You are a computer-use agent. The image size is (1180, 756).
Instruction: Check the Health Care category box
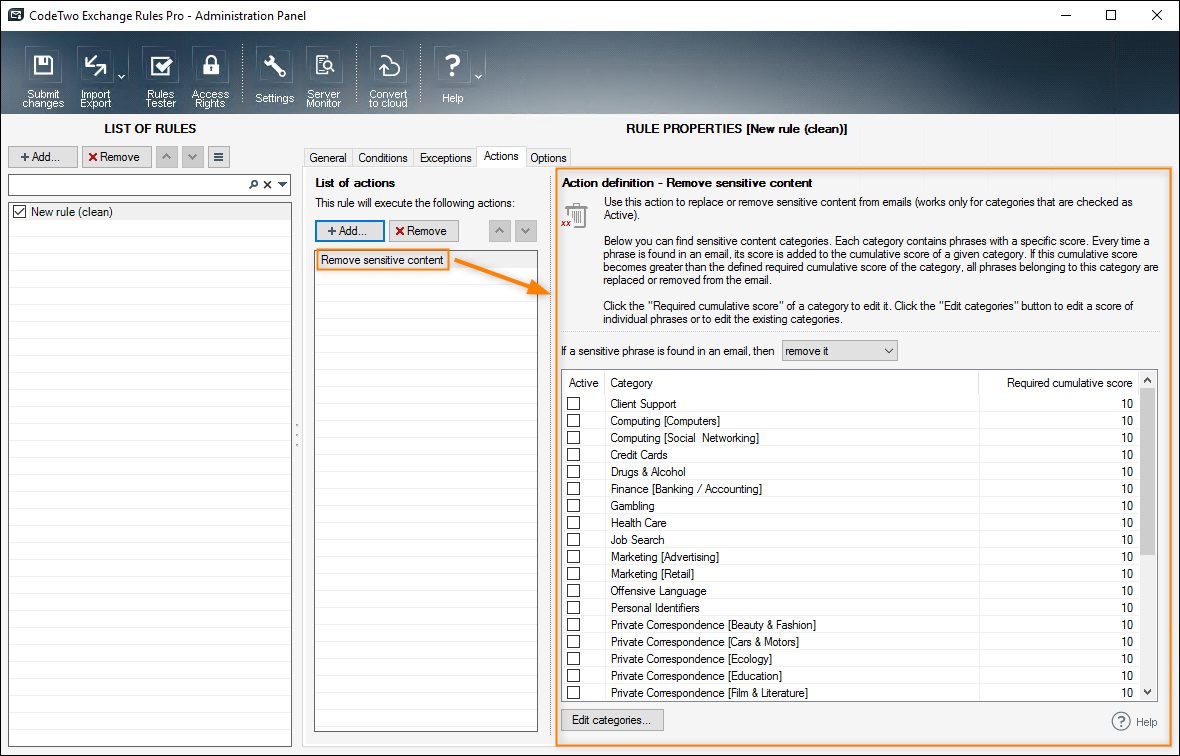click(x=573, y=523)
